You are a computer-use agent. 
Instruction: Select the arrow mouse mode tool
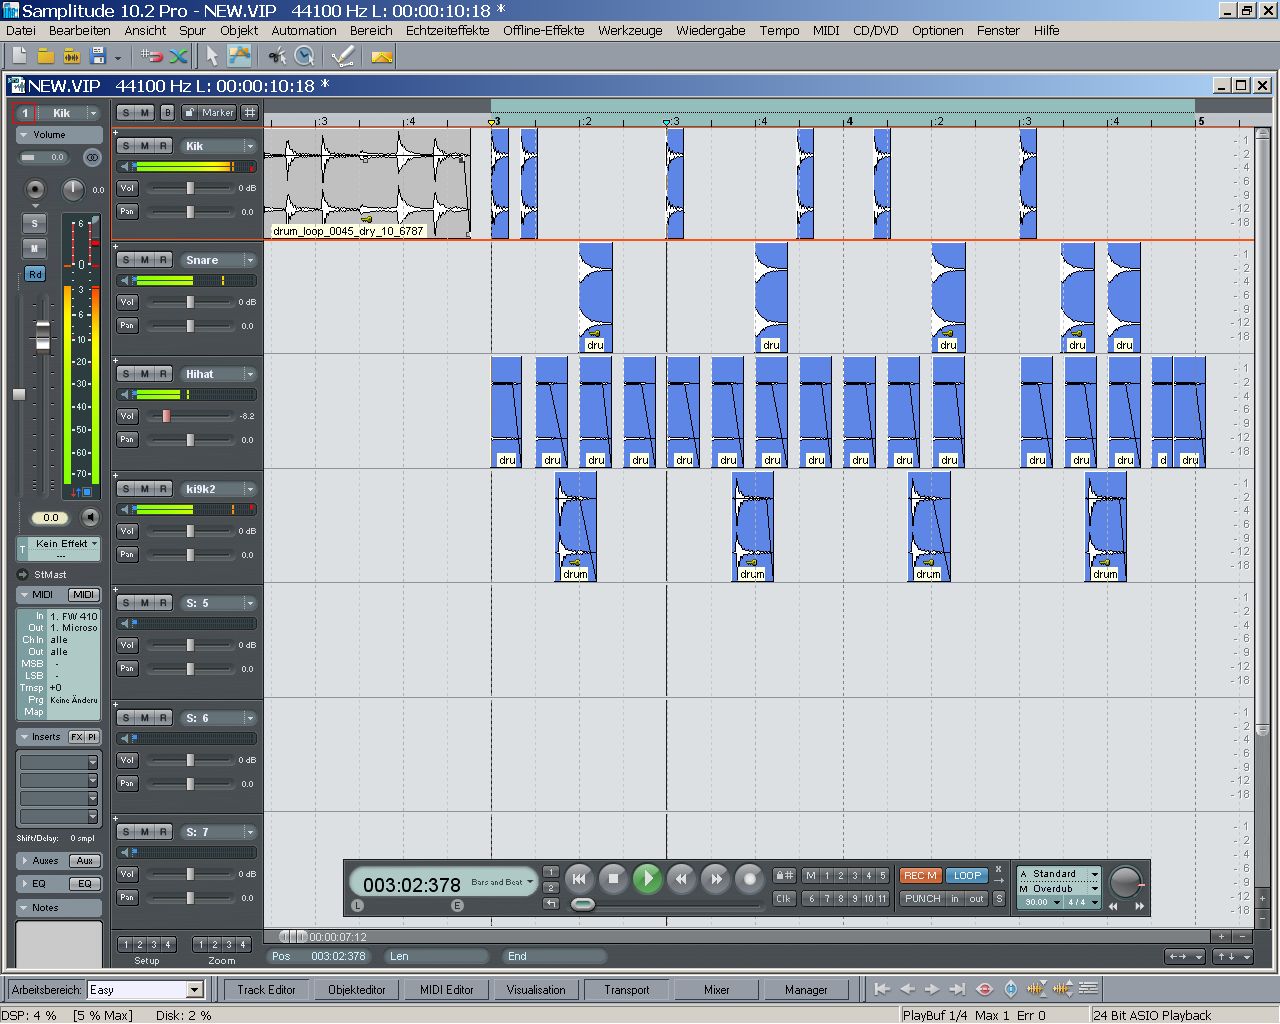coord(212,56)
